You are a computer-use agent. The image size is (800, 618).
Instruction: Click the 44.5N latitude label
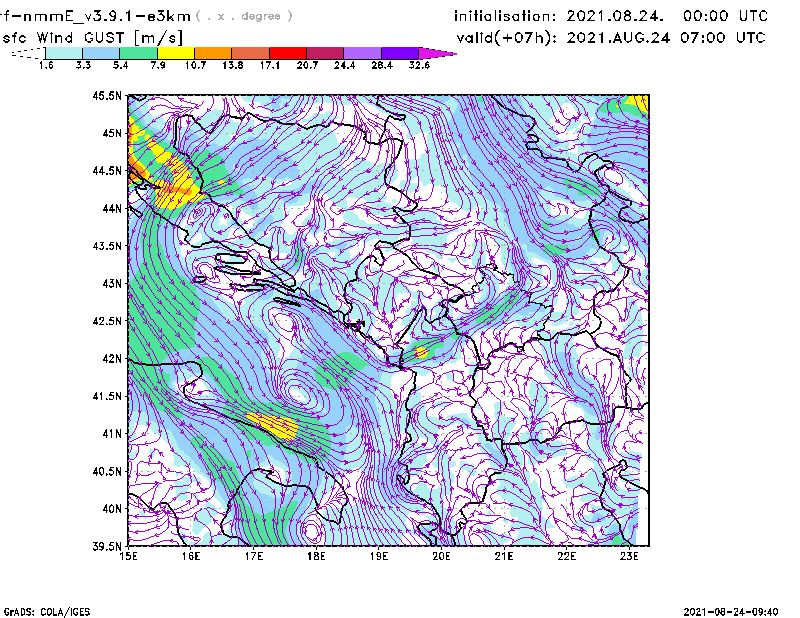pyautogui.click(x=107, y=170)
